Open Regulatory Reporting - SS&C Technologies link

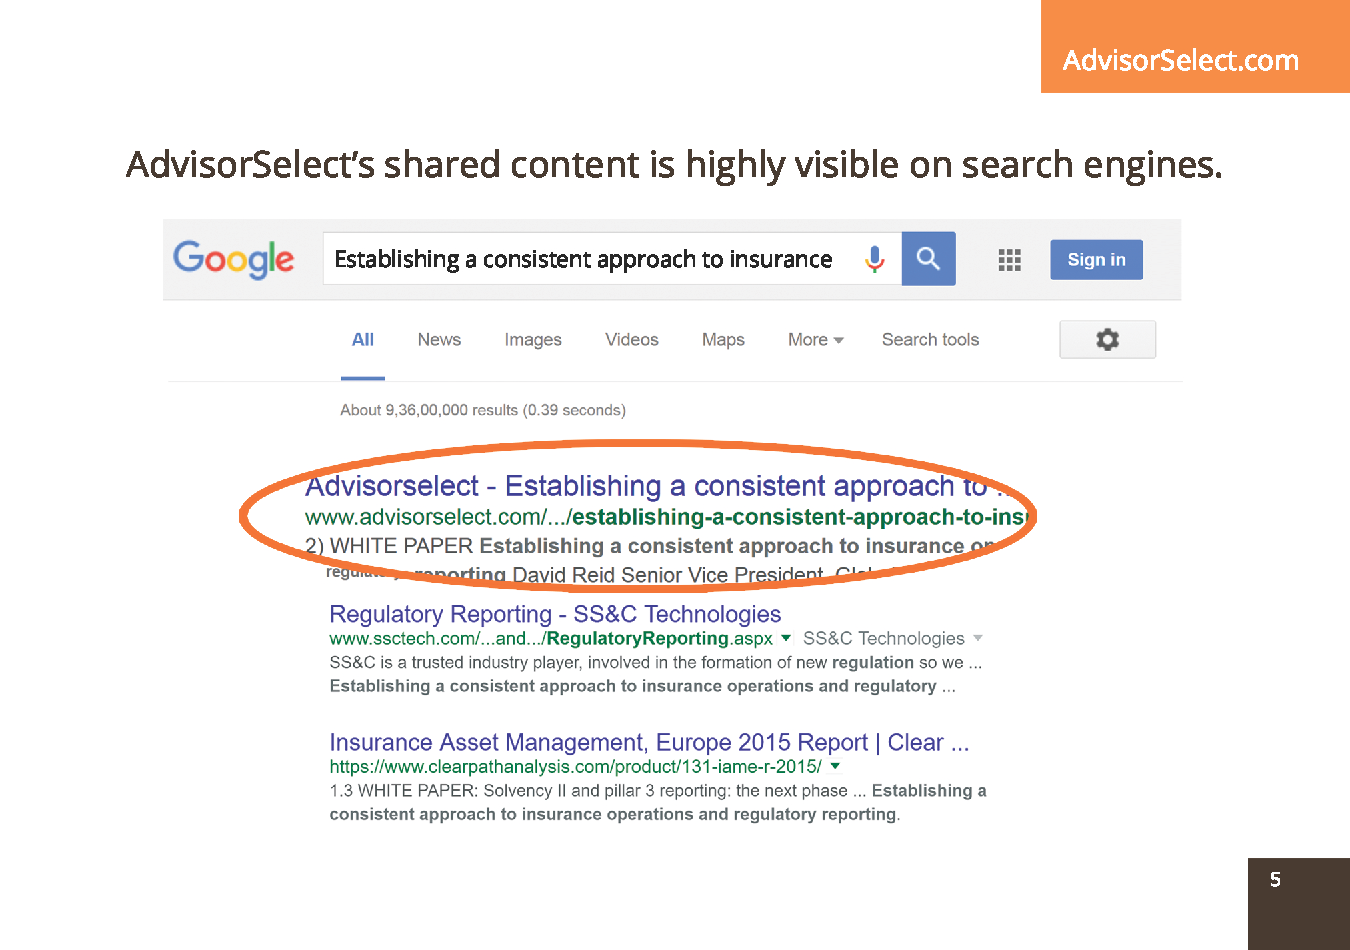555,614
